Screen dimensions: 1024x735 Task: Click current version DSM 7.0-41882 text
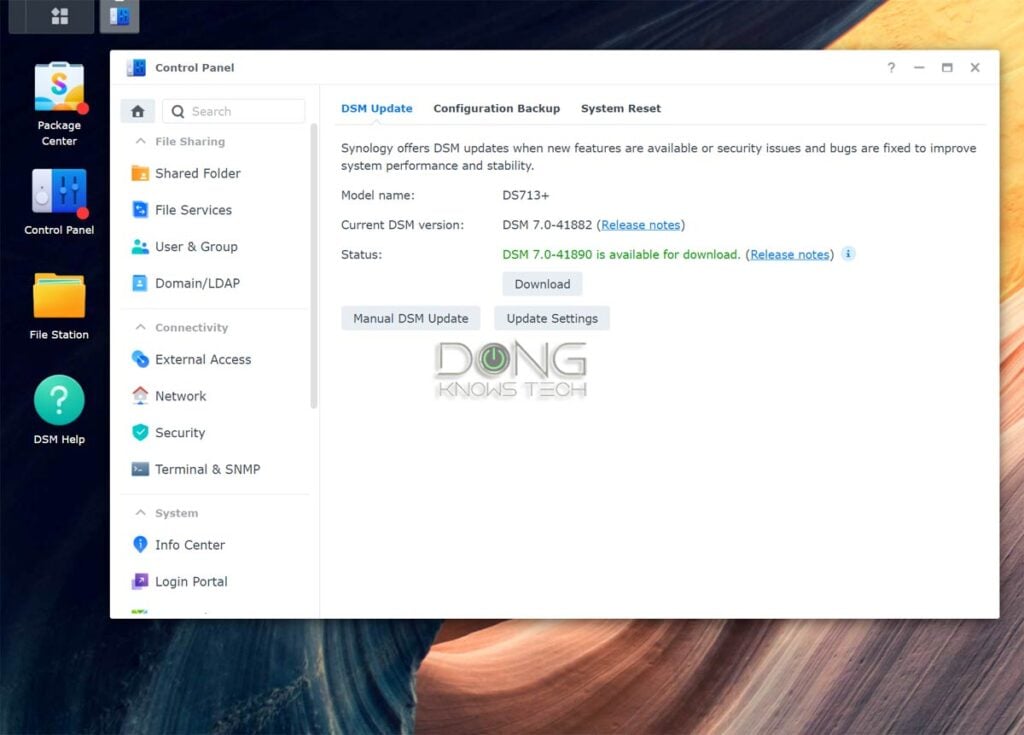tap(547, 225)
